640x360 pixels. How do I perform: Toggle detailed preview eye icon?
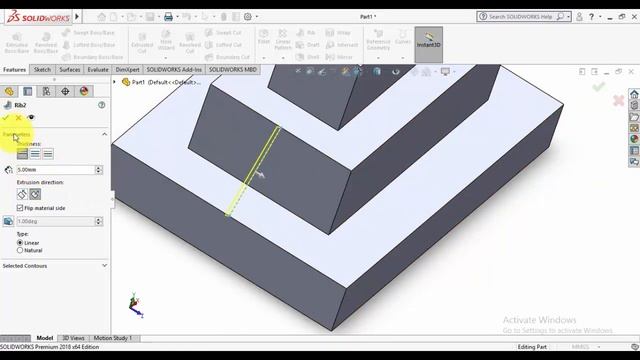pyautogui.click(x=31, y=118)
